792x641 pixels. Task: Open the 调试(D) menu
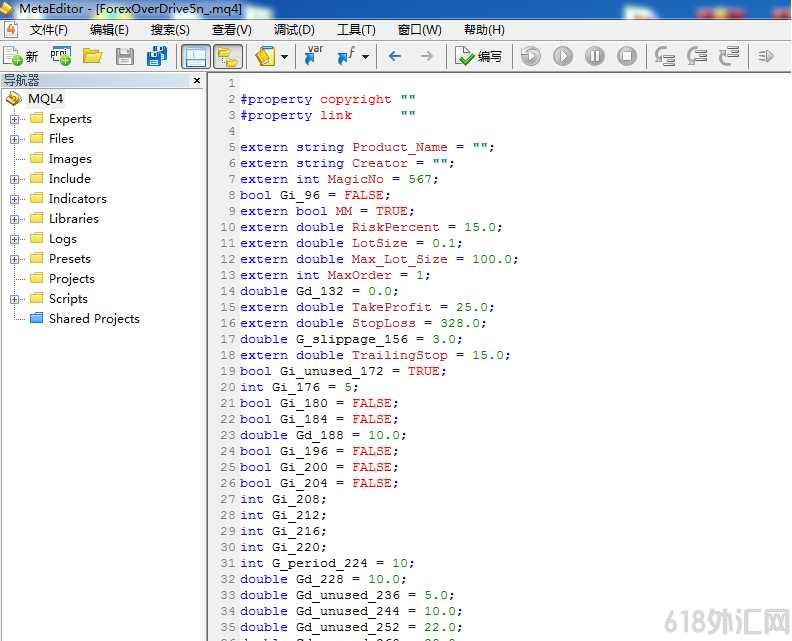point(294,30)
